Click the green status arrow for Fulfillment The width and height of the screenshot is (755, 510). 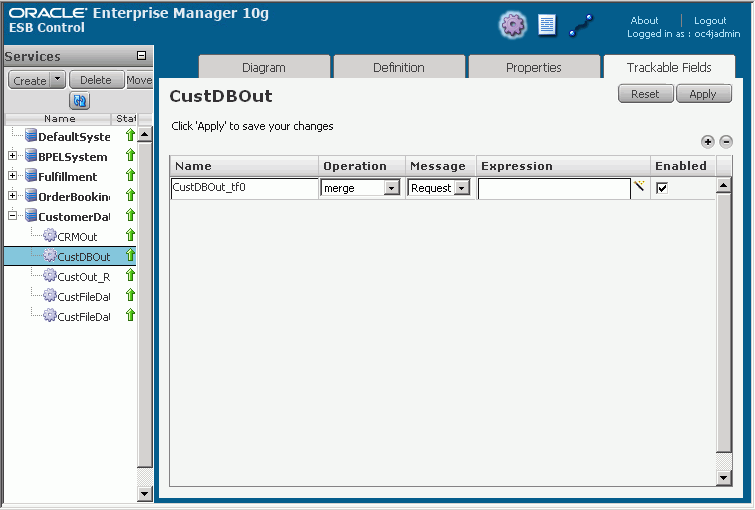(130, 175)
